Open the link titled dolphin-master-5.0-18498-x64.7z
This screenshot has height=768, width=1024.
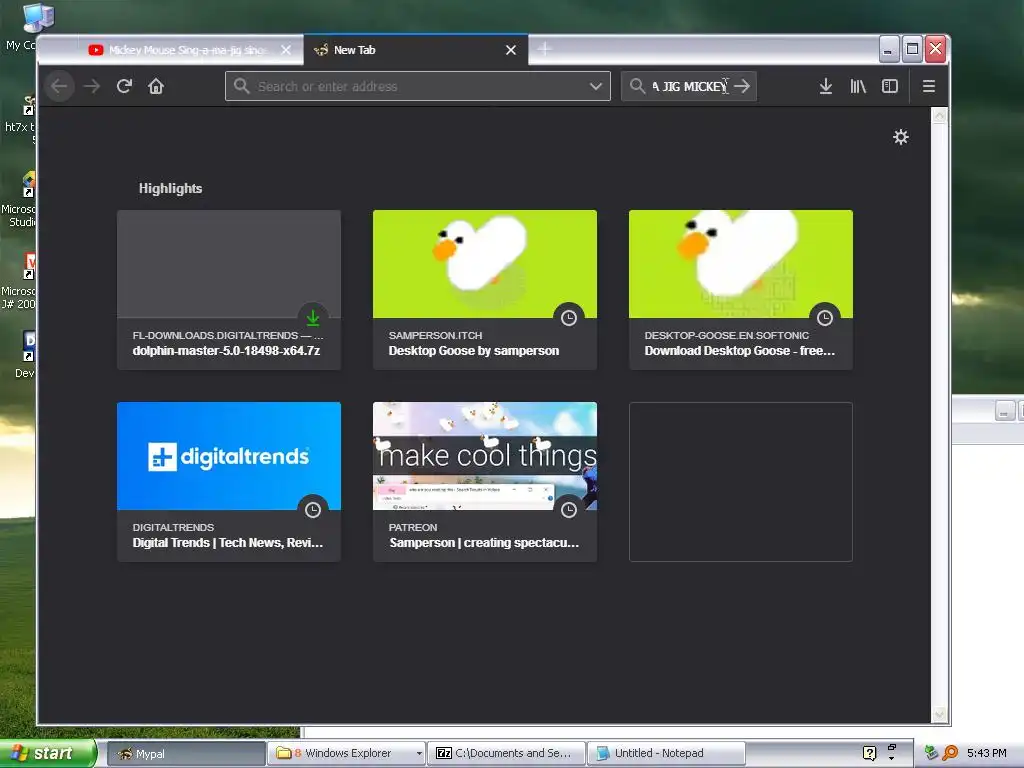226,351
